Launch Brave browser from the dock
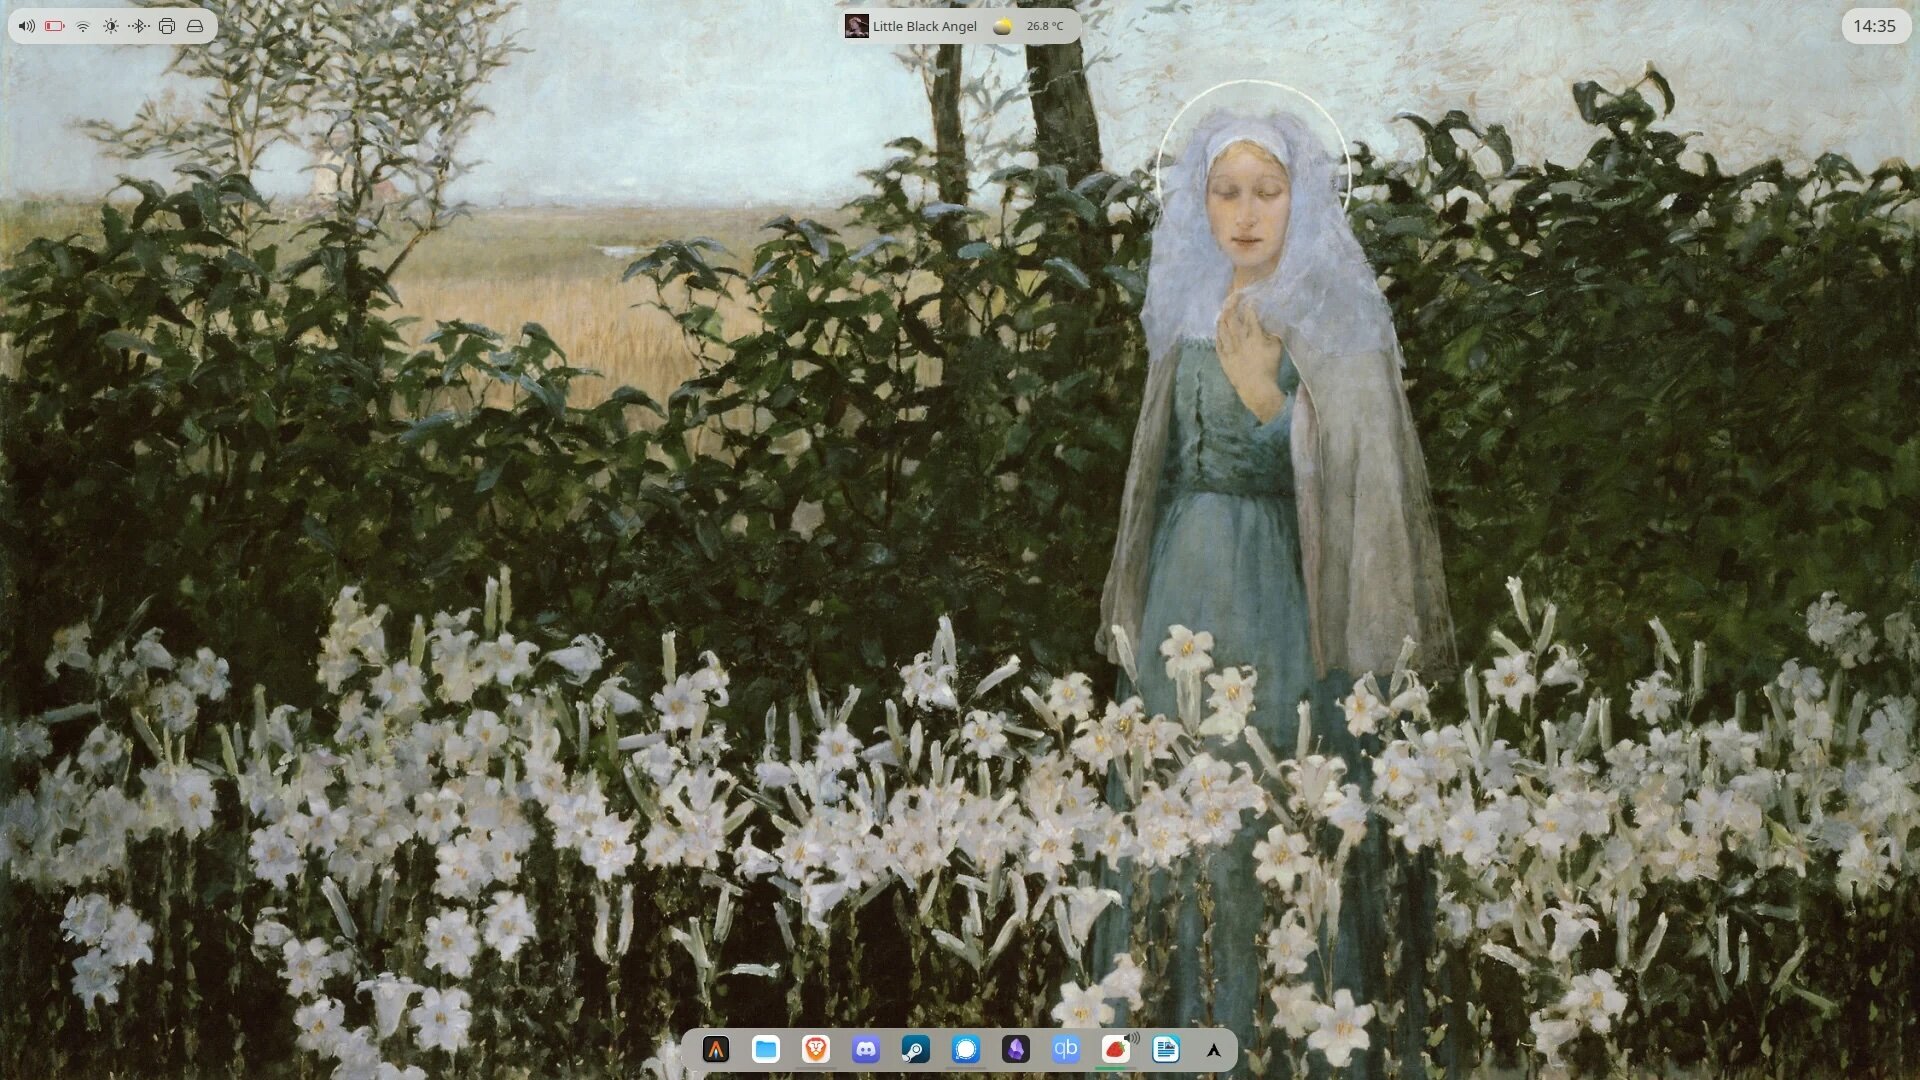 (x=816, y=1049)
